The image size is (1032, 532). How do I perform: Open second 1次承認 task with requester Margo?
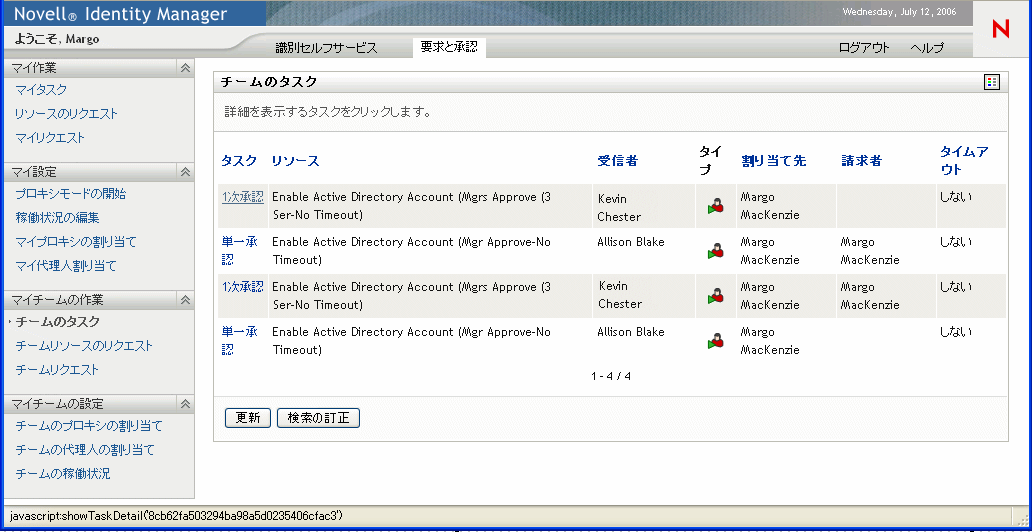click(243, 287)
